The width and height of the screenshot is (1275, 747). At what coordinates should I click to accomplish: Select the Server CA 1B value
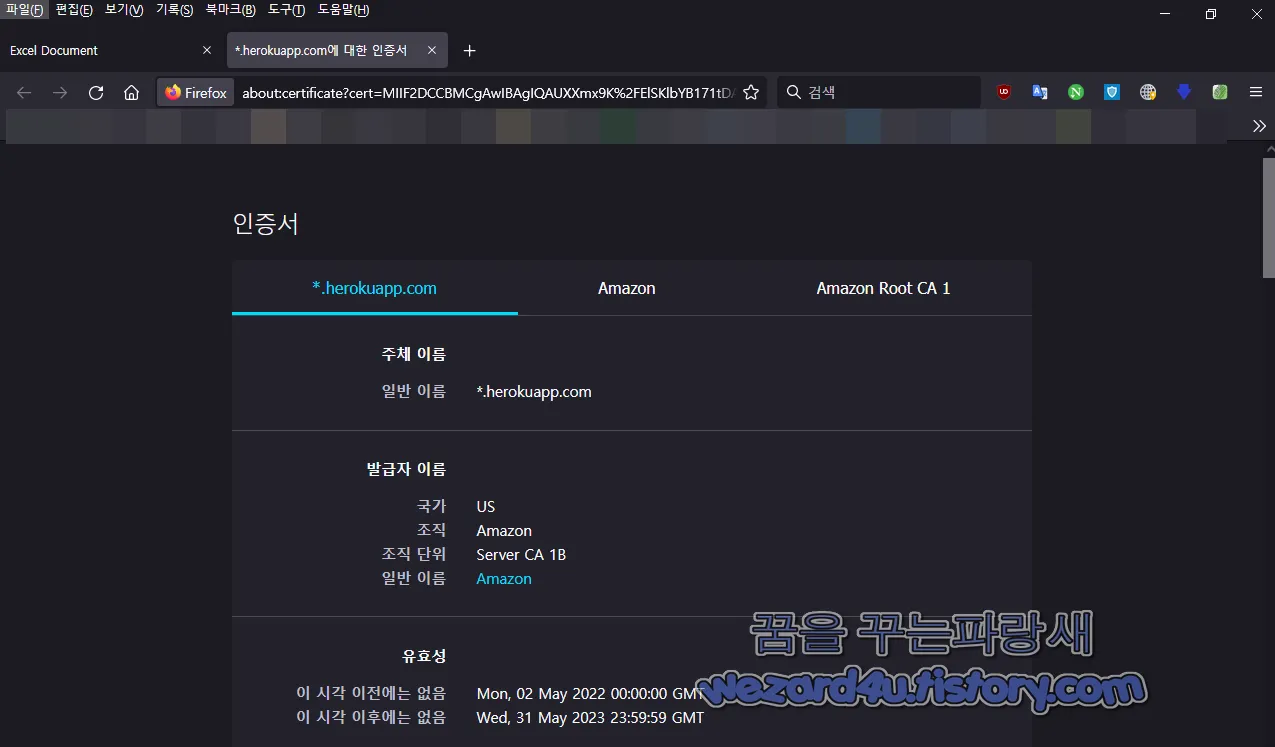click(521, 555)
